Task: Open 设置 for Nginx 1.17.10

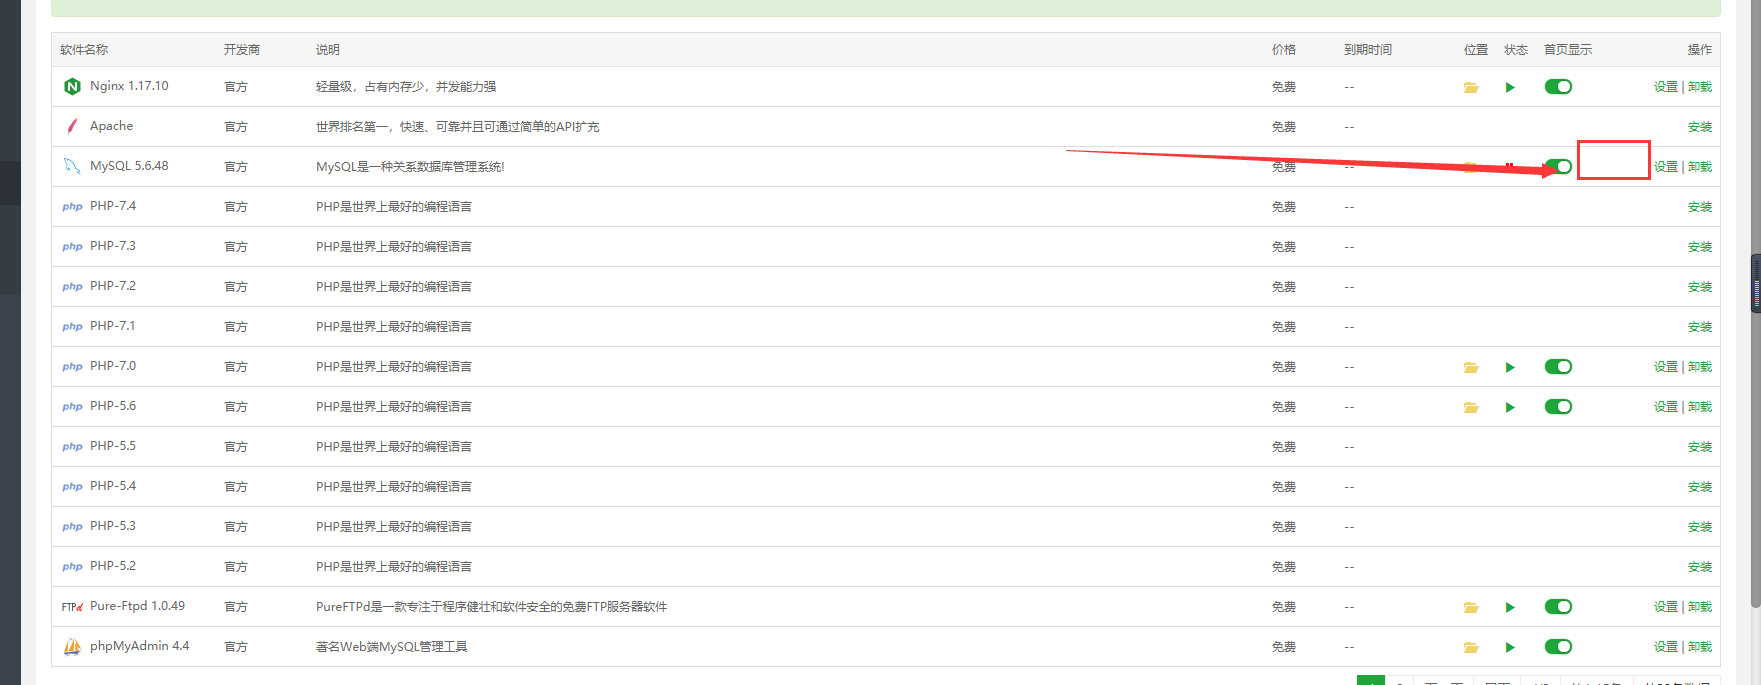Action: (1666, 87)
